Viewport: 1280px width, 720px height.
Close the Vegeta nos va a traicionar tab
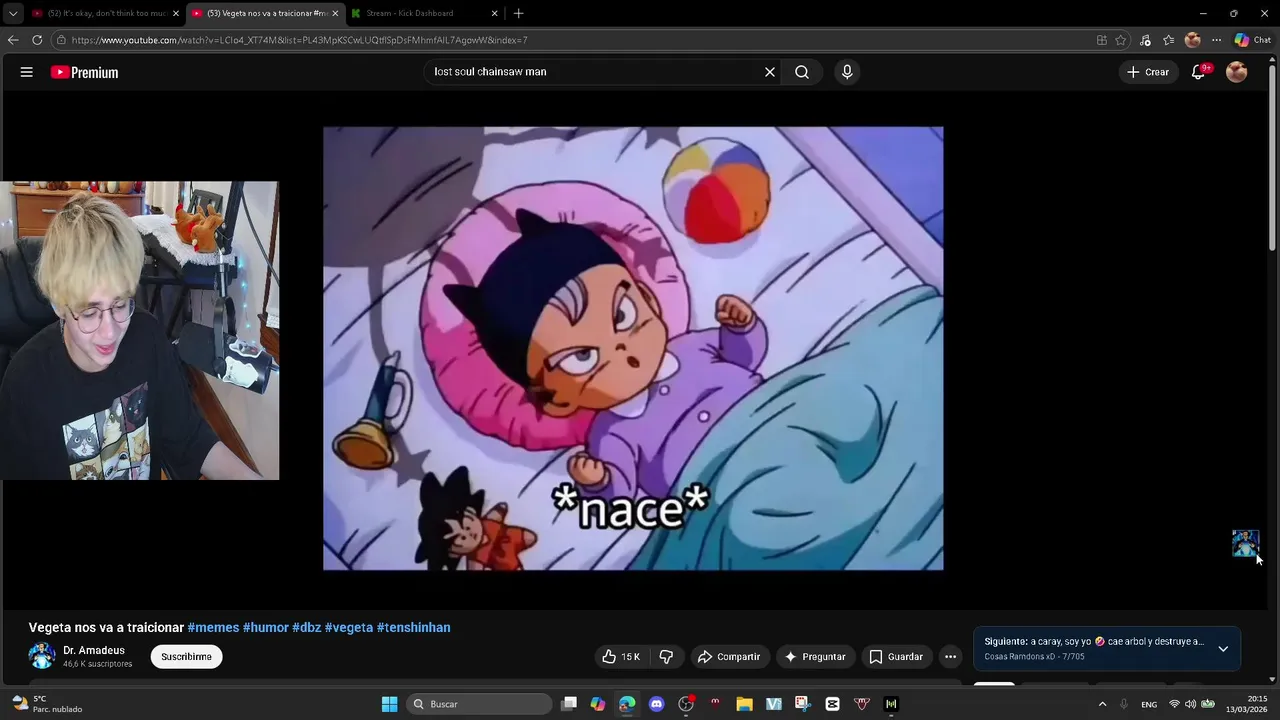(x=335, y=13)
